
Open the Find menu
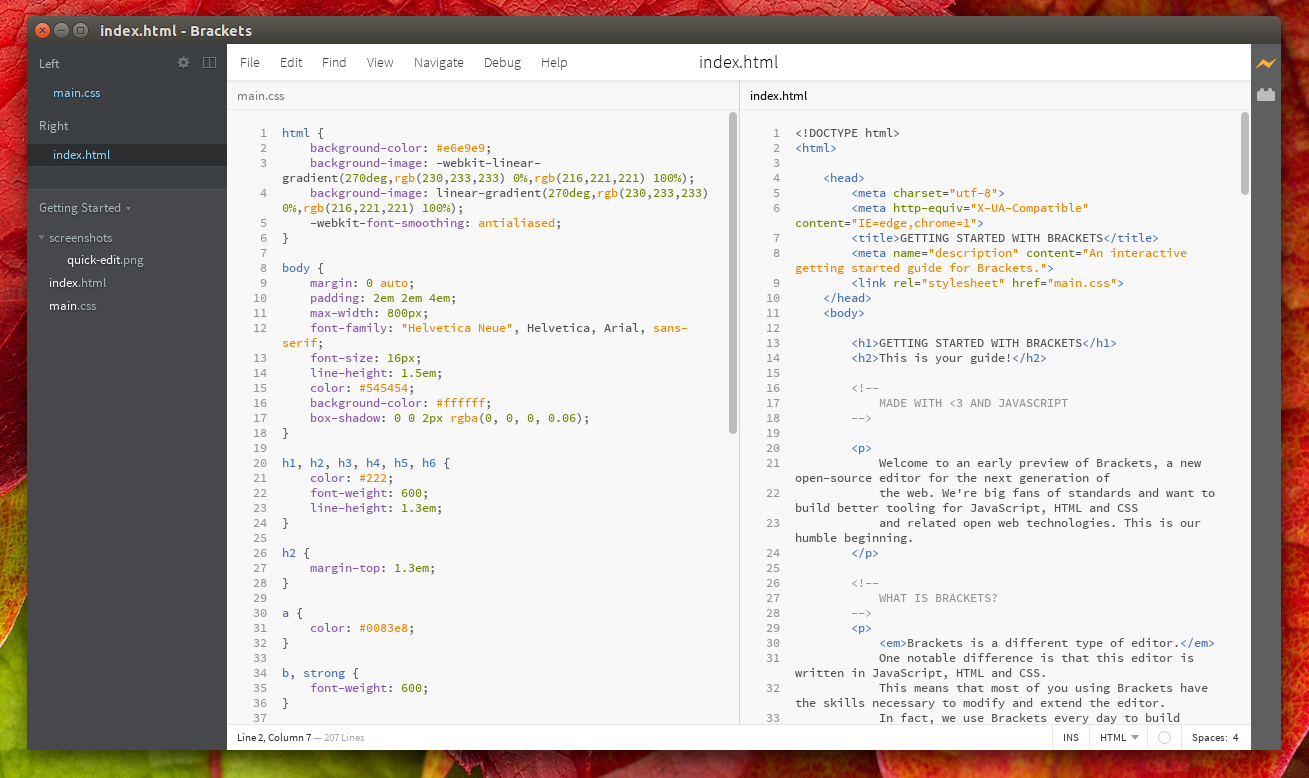click(x=334, y=62)
